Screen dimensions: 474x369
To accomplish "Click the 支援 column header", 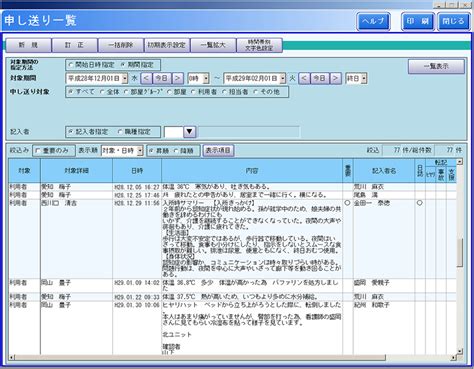I will tap(451, 175).
